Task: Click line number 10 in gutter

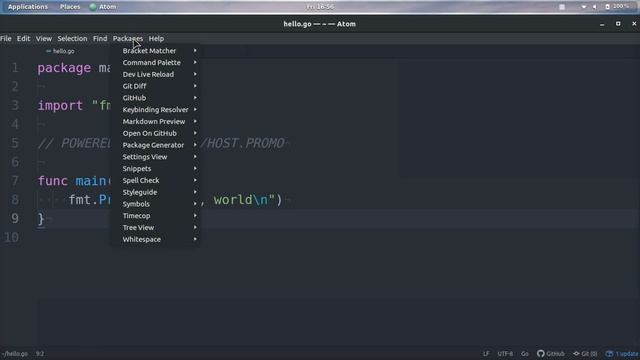Action: coord(11,237)
